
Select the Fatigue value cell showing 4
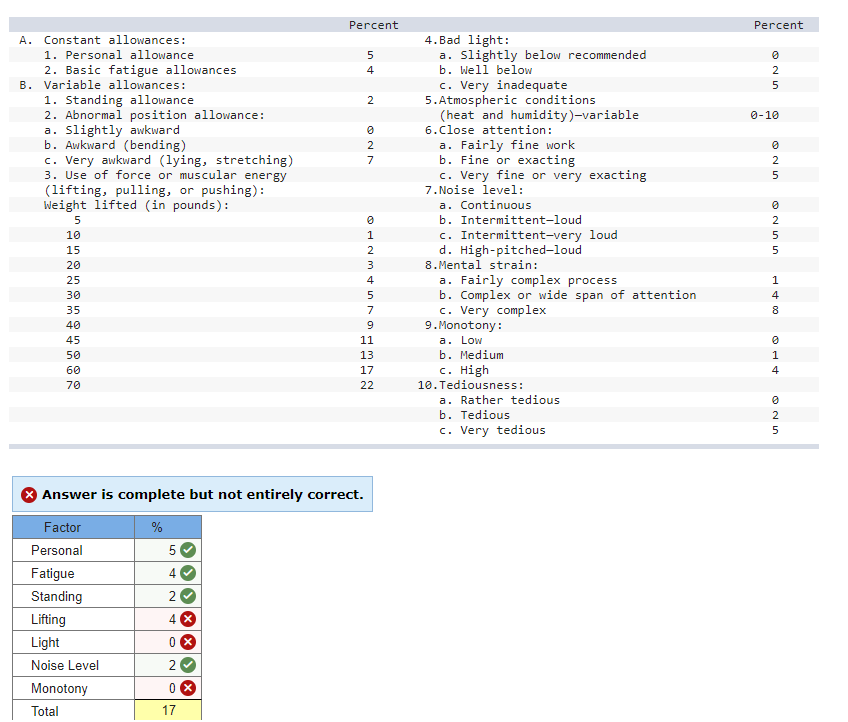168,573
